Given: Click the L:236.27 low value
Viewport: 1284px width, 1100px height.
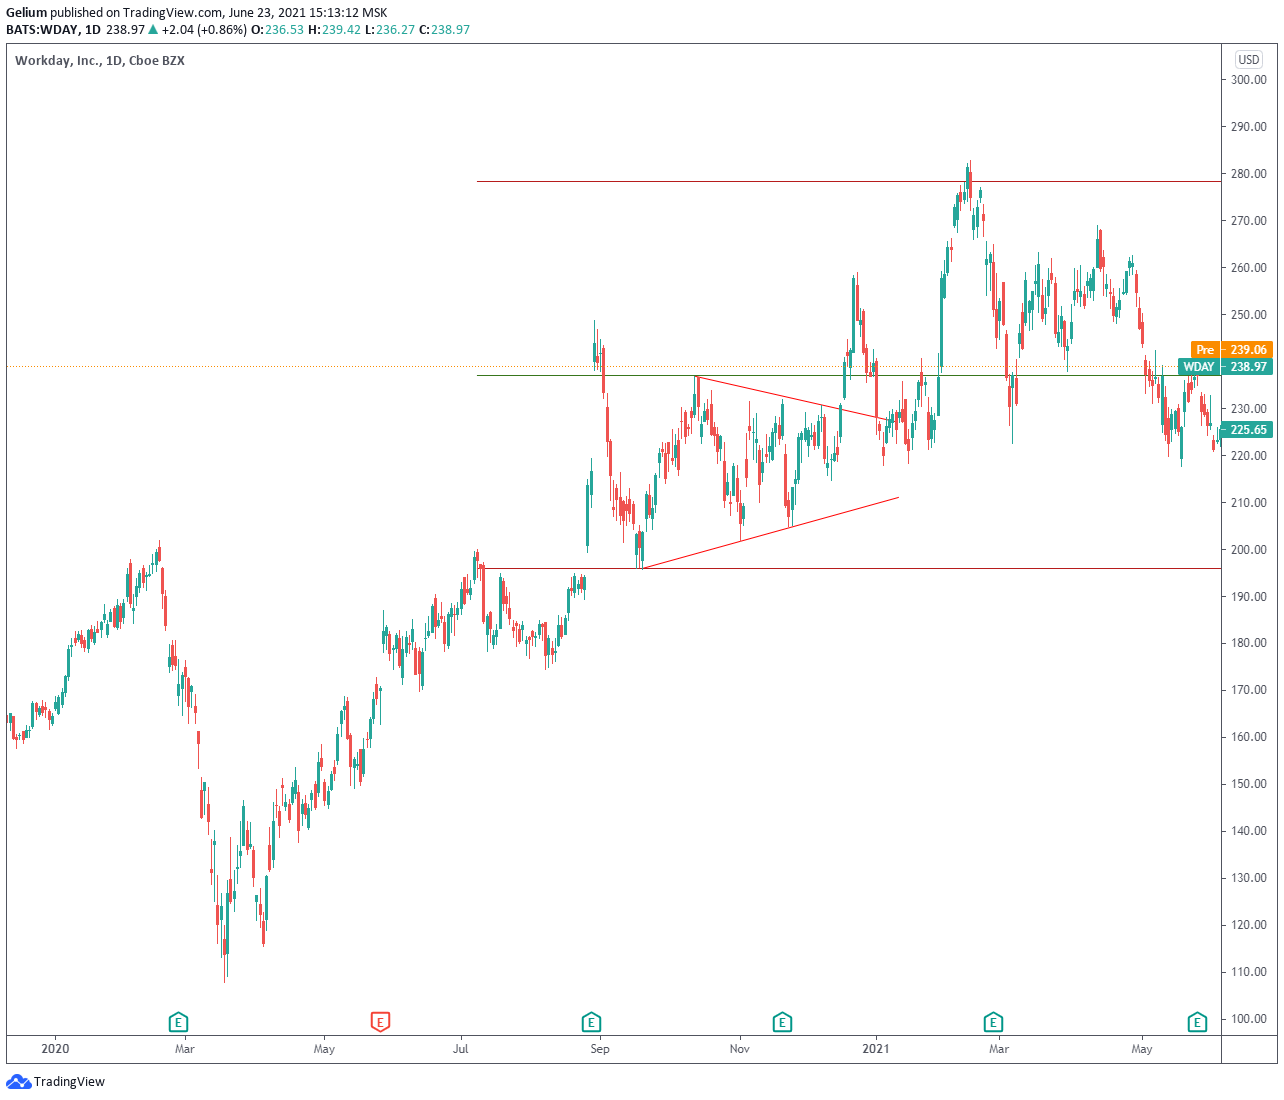Looking at the screenshot, I should pos(390,30).
